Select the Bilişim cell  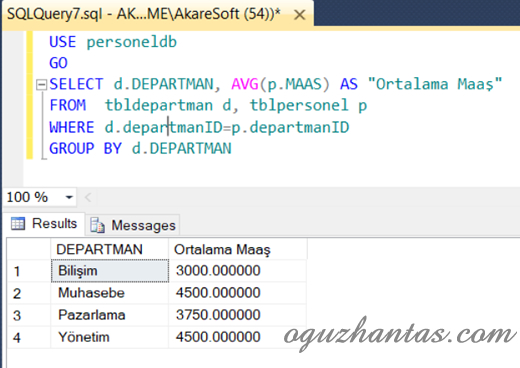[110, 271]
